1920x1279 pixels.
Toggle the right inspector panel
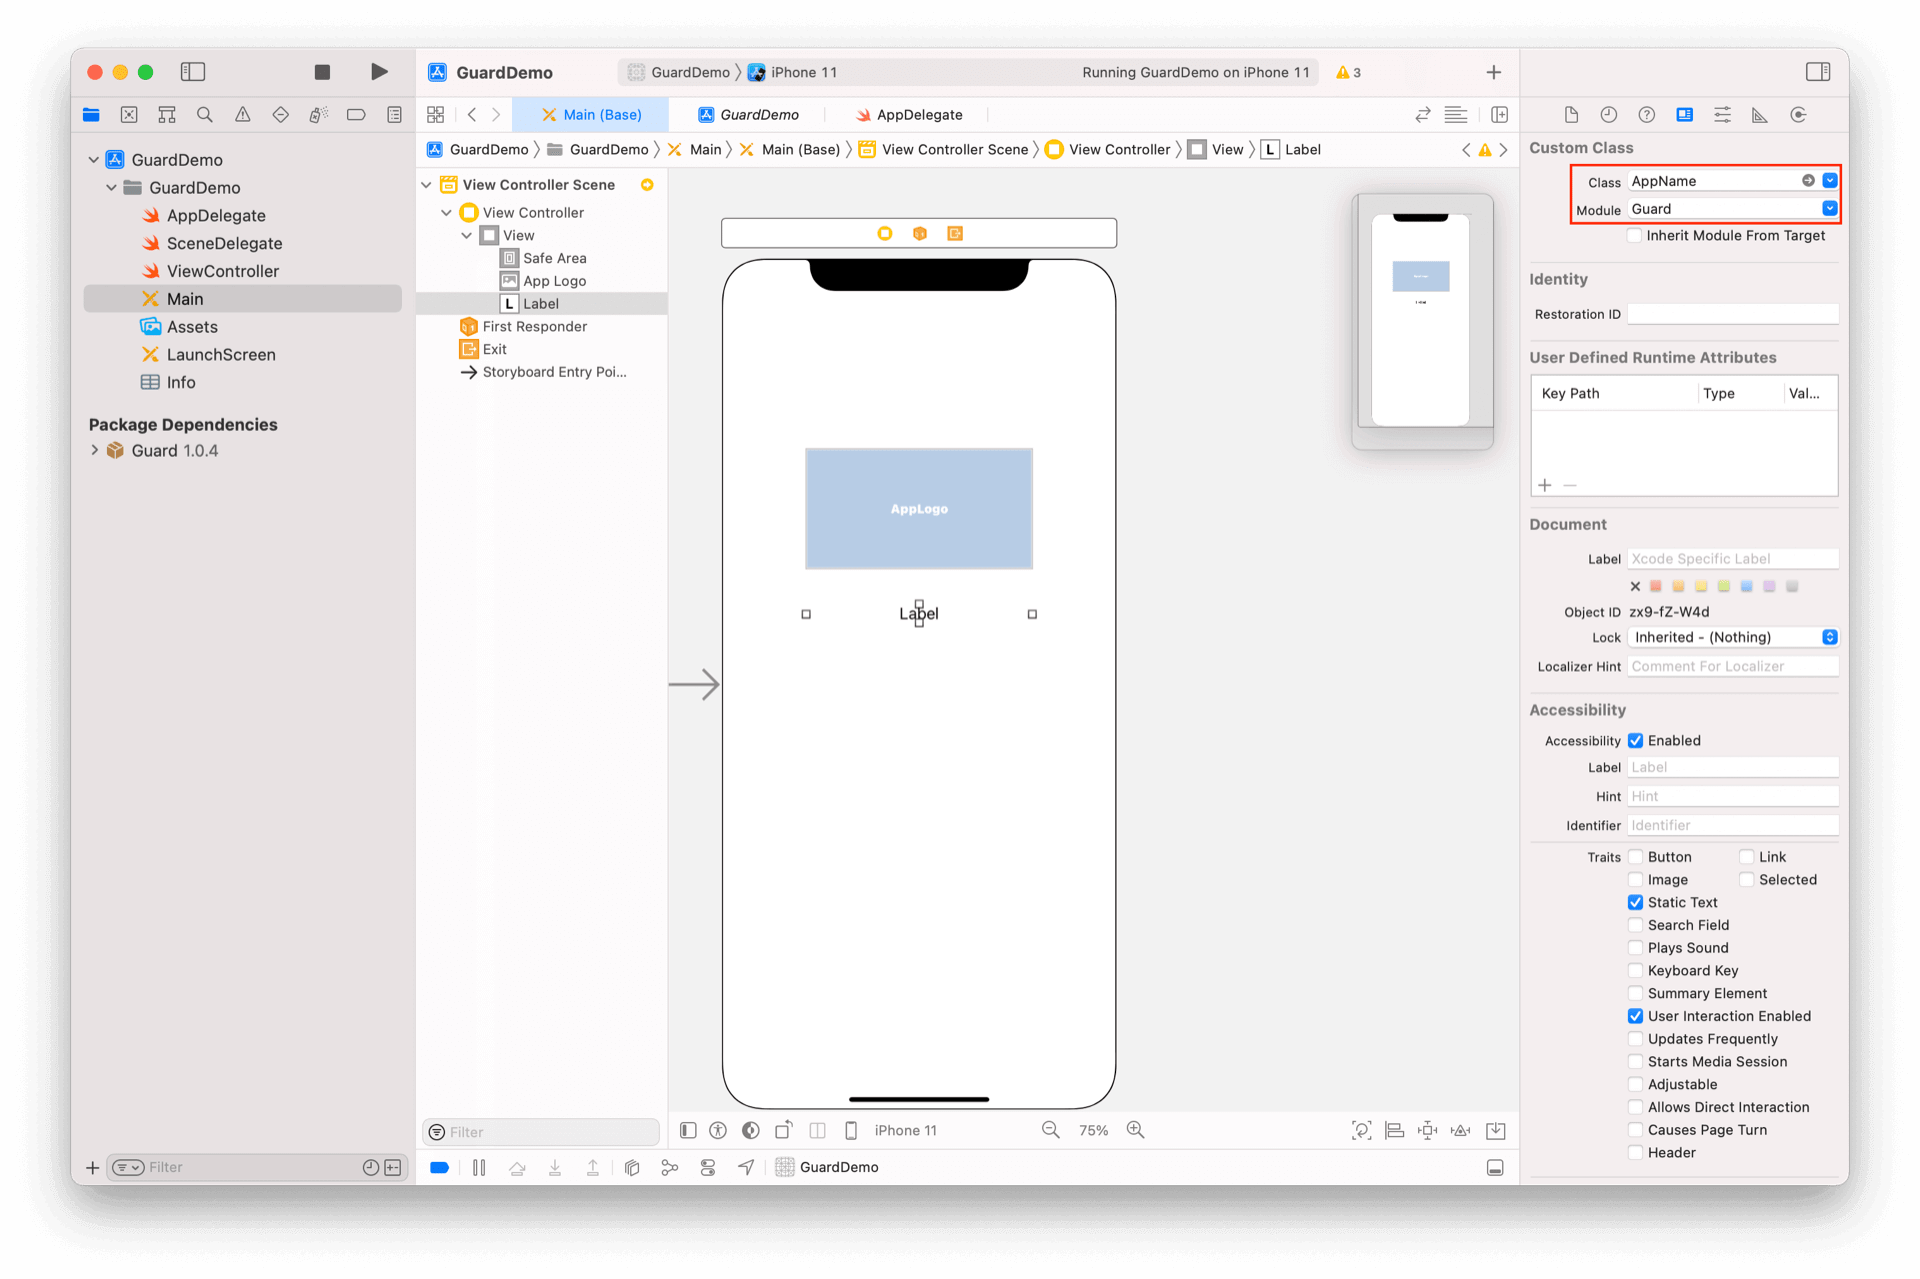point(1817,72)
